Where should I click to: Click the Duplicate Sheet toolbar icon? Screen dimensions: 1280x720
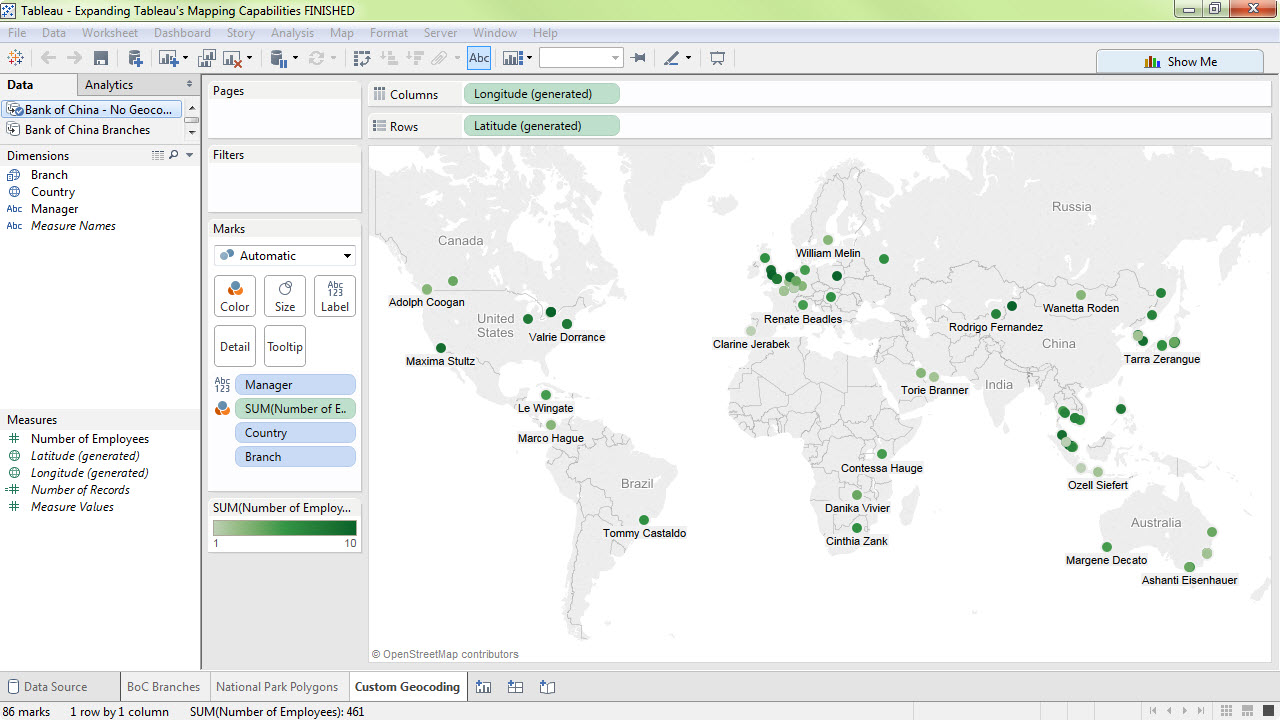click(x=207, y=59)
